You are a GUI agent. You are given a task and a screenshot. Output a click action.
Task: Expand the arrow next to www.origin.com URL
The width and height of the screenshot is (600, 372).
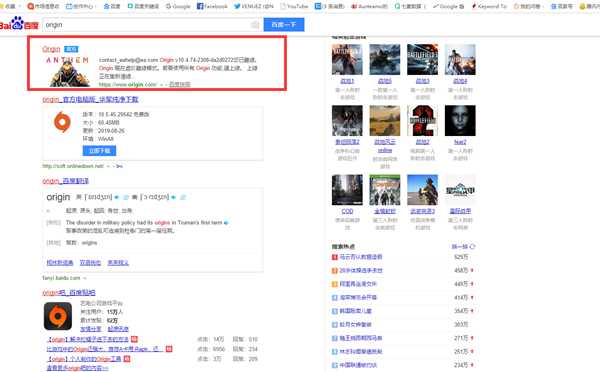[x=161, y=85]
